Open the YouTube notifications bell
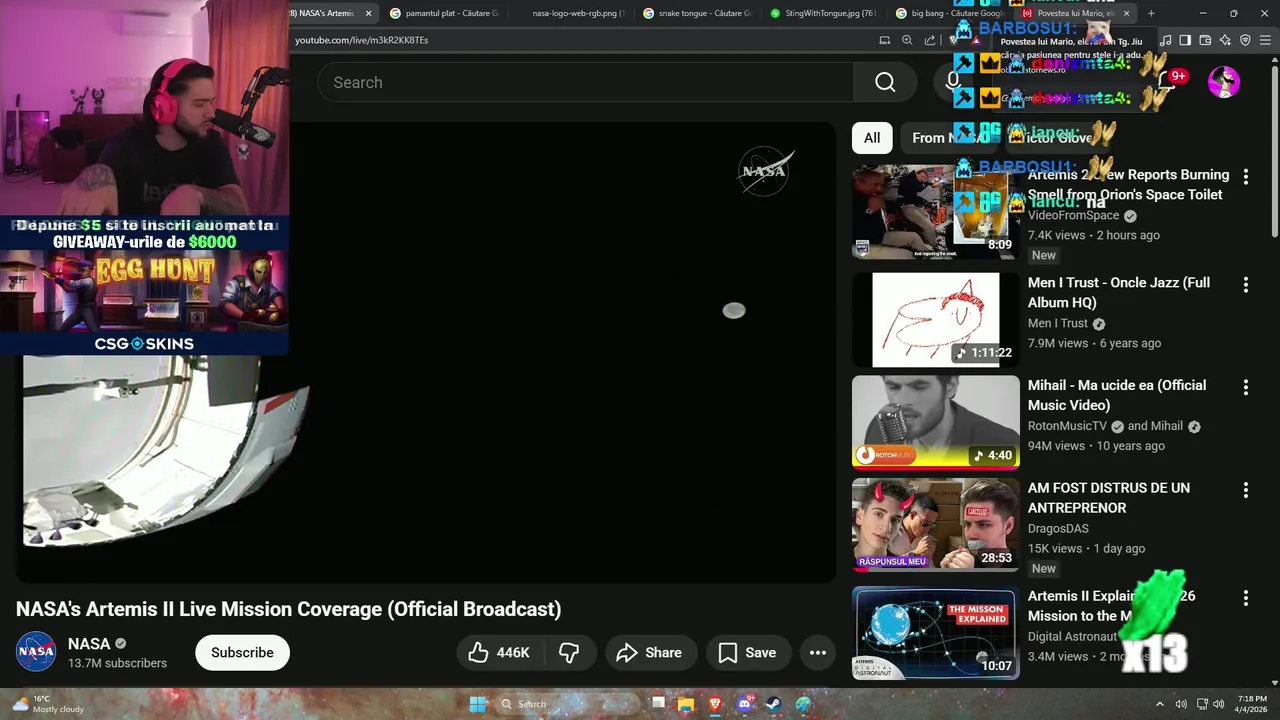 [1168, 82]
